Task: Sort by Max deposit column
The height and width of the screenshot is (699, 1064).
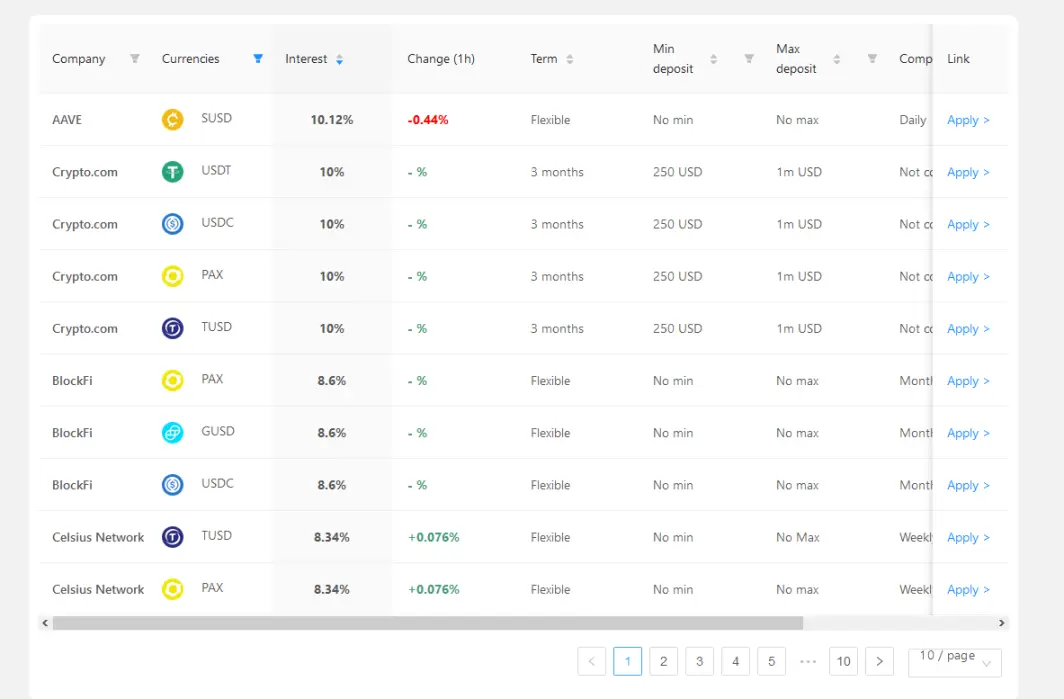Action: (x=837, y=60)
